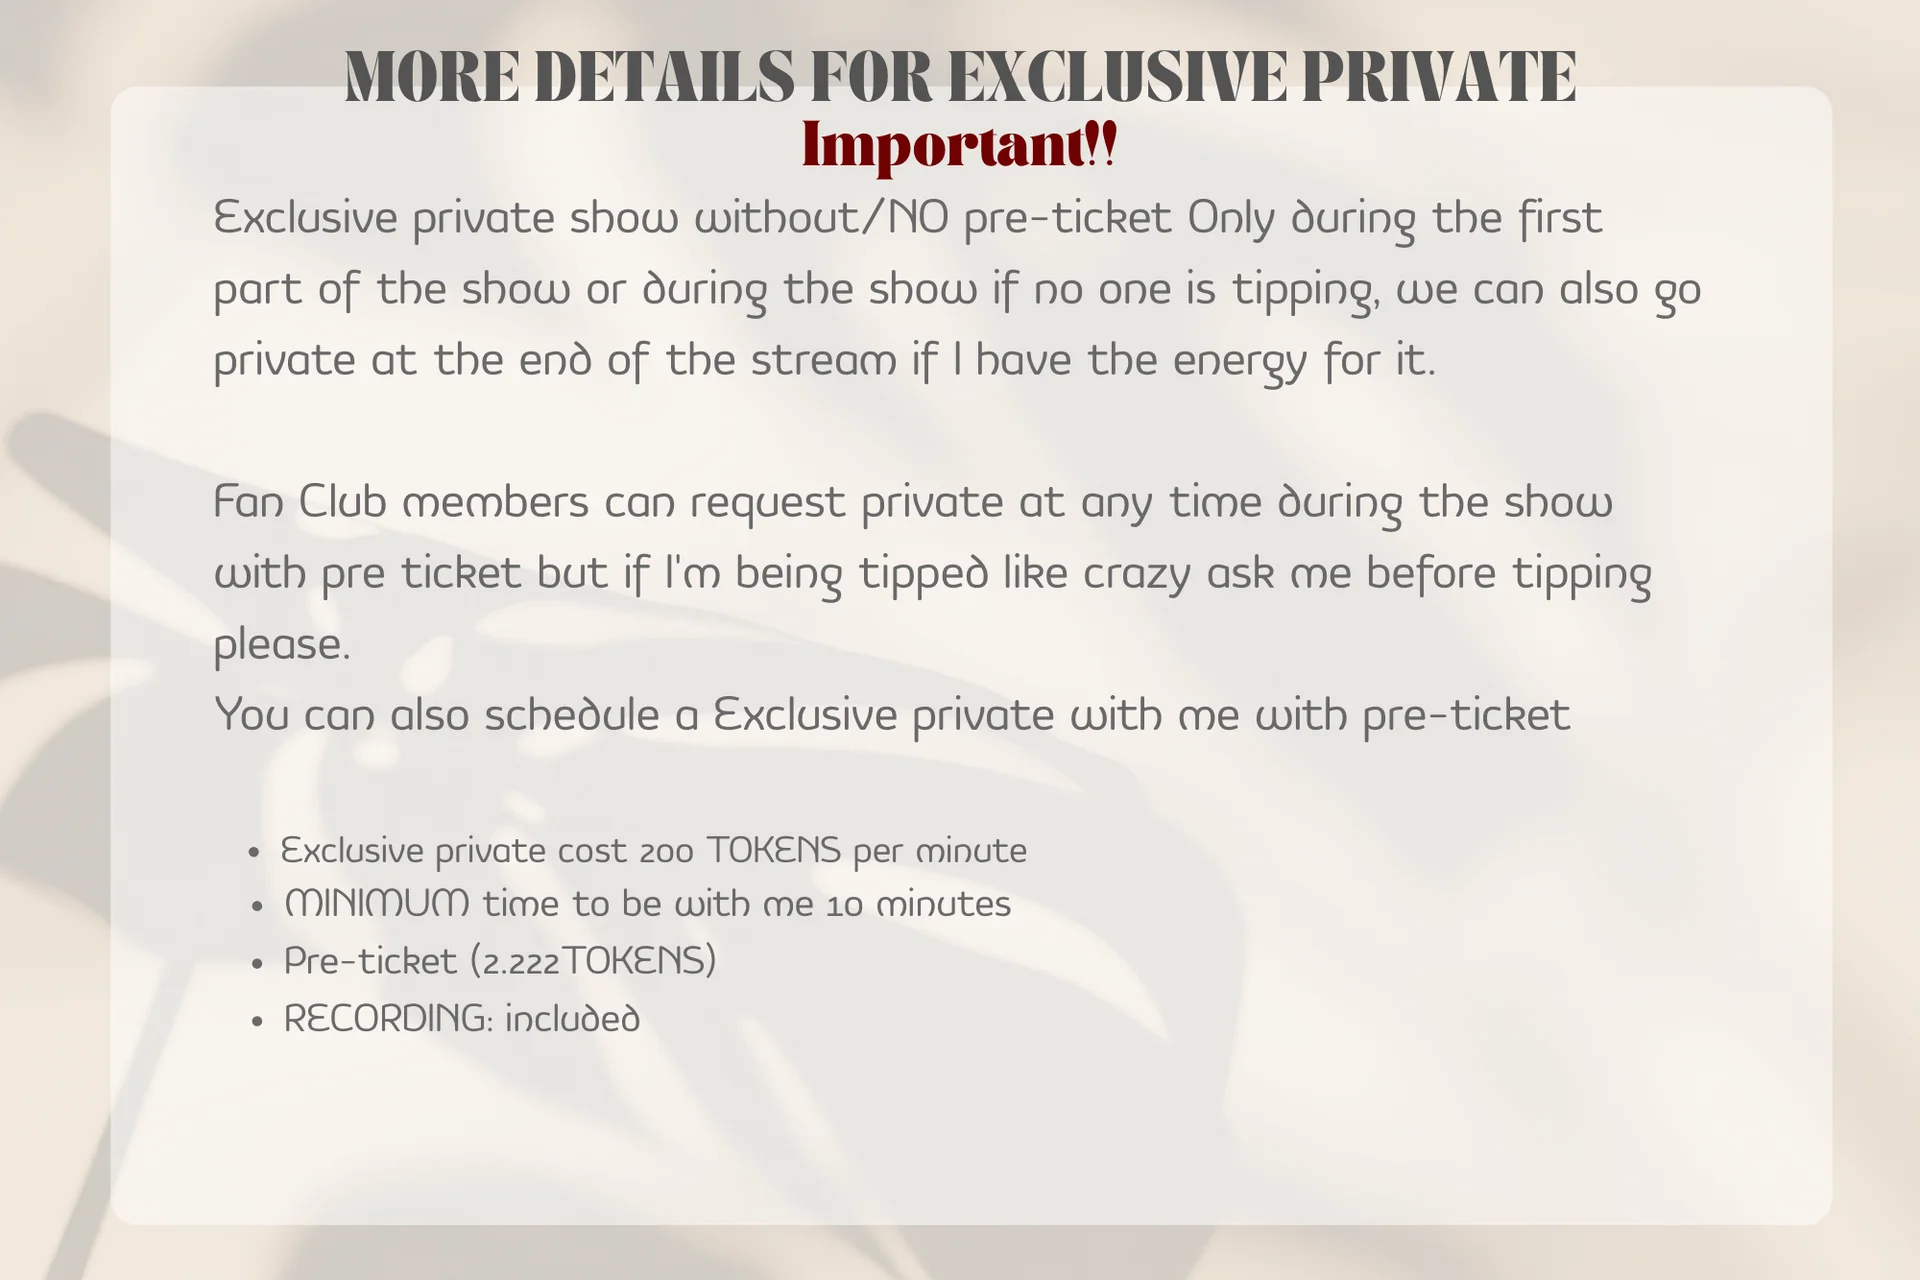1920x1280 pixels.
Task: Click the bullet "Exclusive private cost 200 TOKENS per minute"
Action: [653, 851]
